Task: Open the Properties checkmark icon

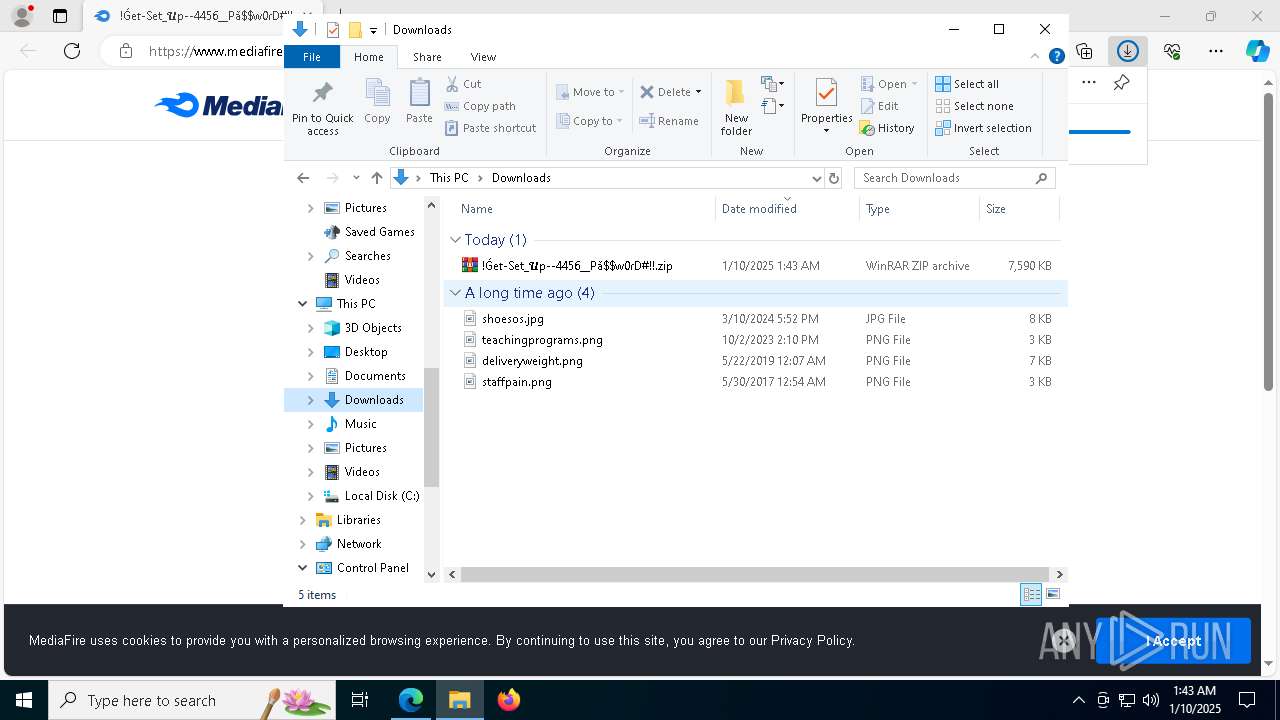Action: point(826,94)
